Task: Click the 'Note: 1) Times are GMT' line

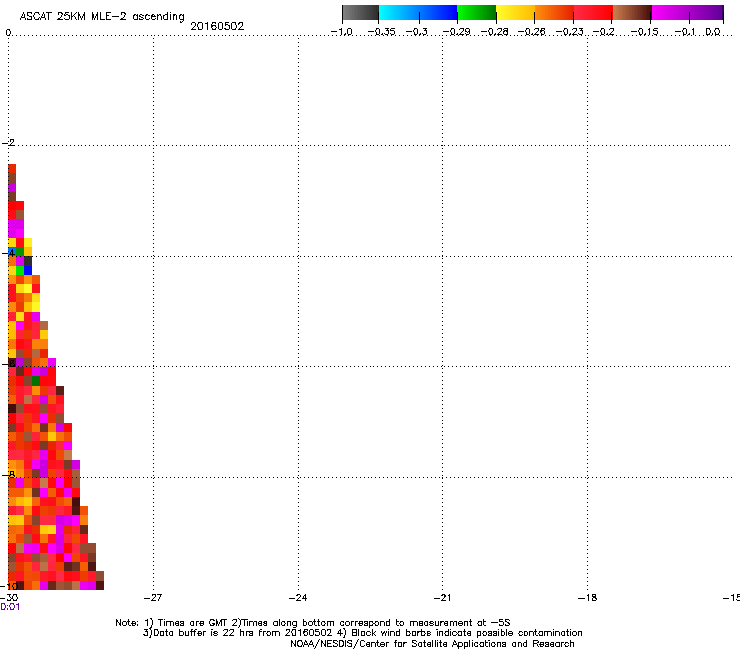Action: tap(313, 623)
